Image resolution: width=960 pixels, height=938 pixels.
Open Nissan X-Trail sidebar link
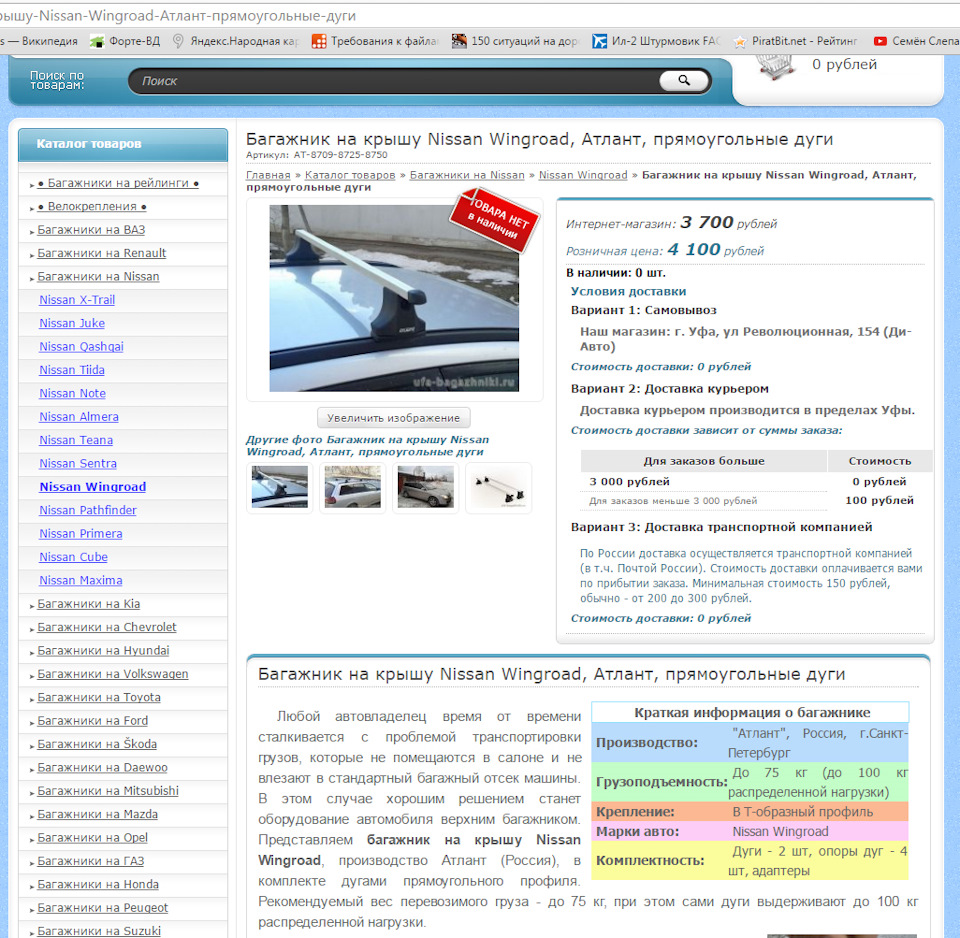tap(77, 300)
